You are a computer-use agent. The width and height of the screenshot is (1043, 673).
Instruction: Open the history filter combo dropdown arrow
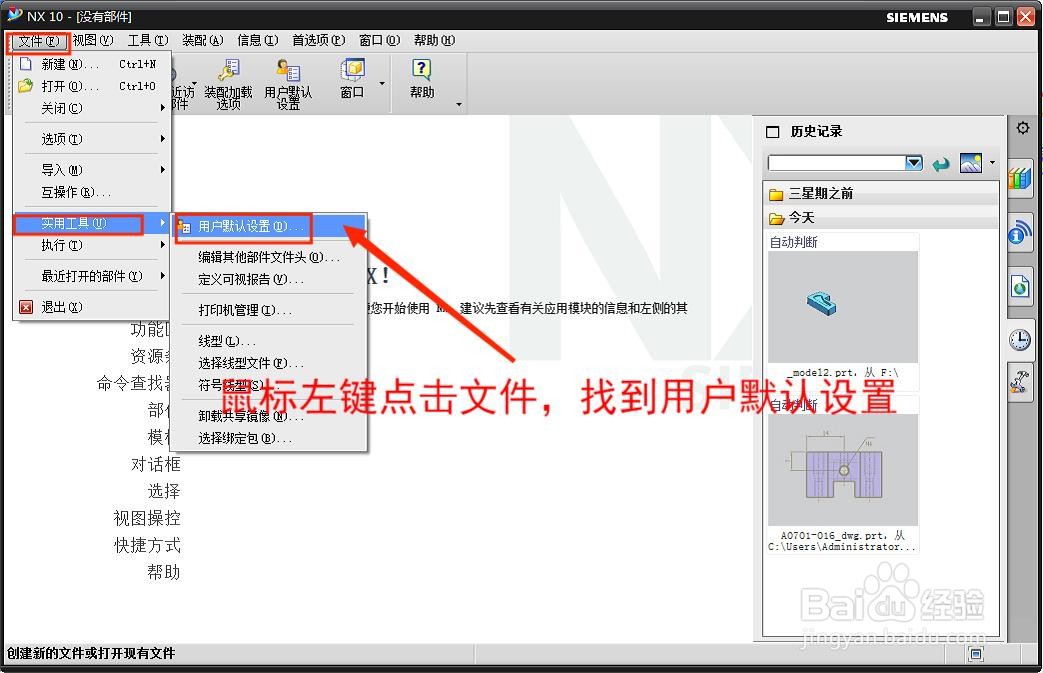pos(914,163)
